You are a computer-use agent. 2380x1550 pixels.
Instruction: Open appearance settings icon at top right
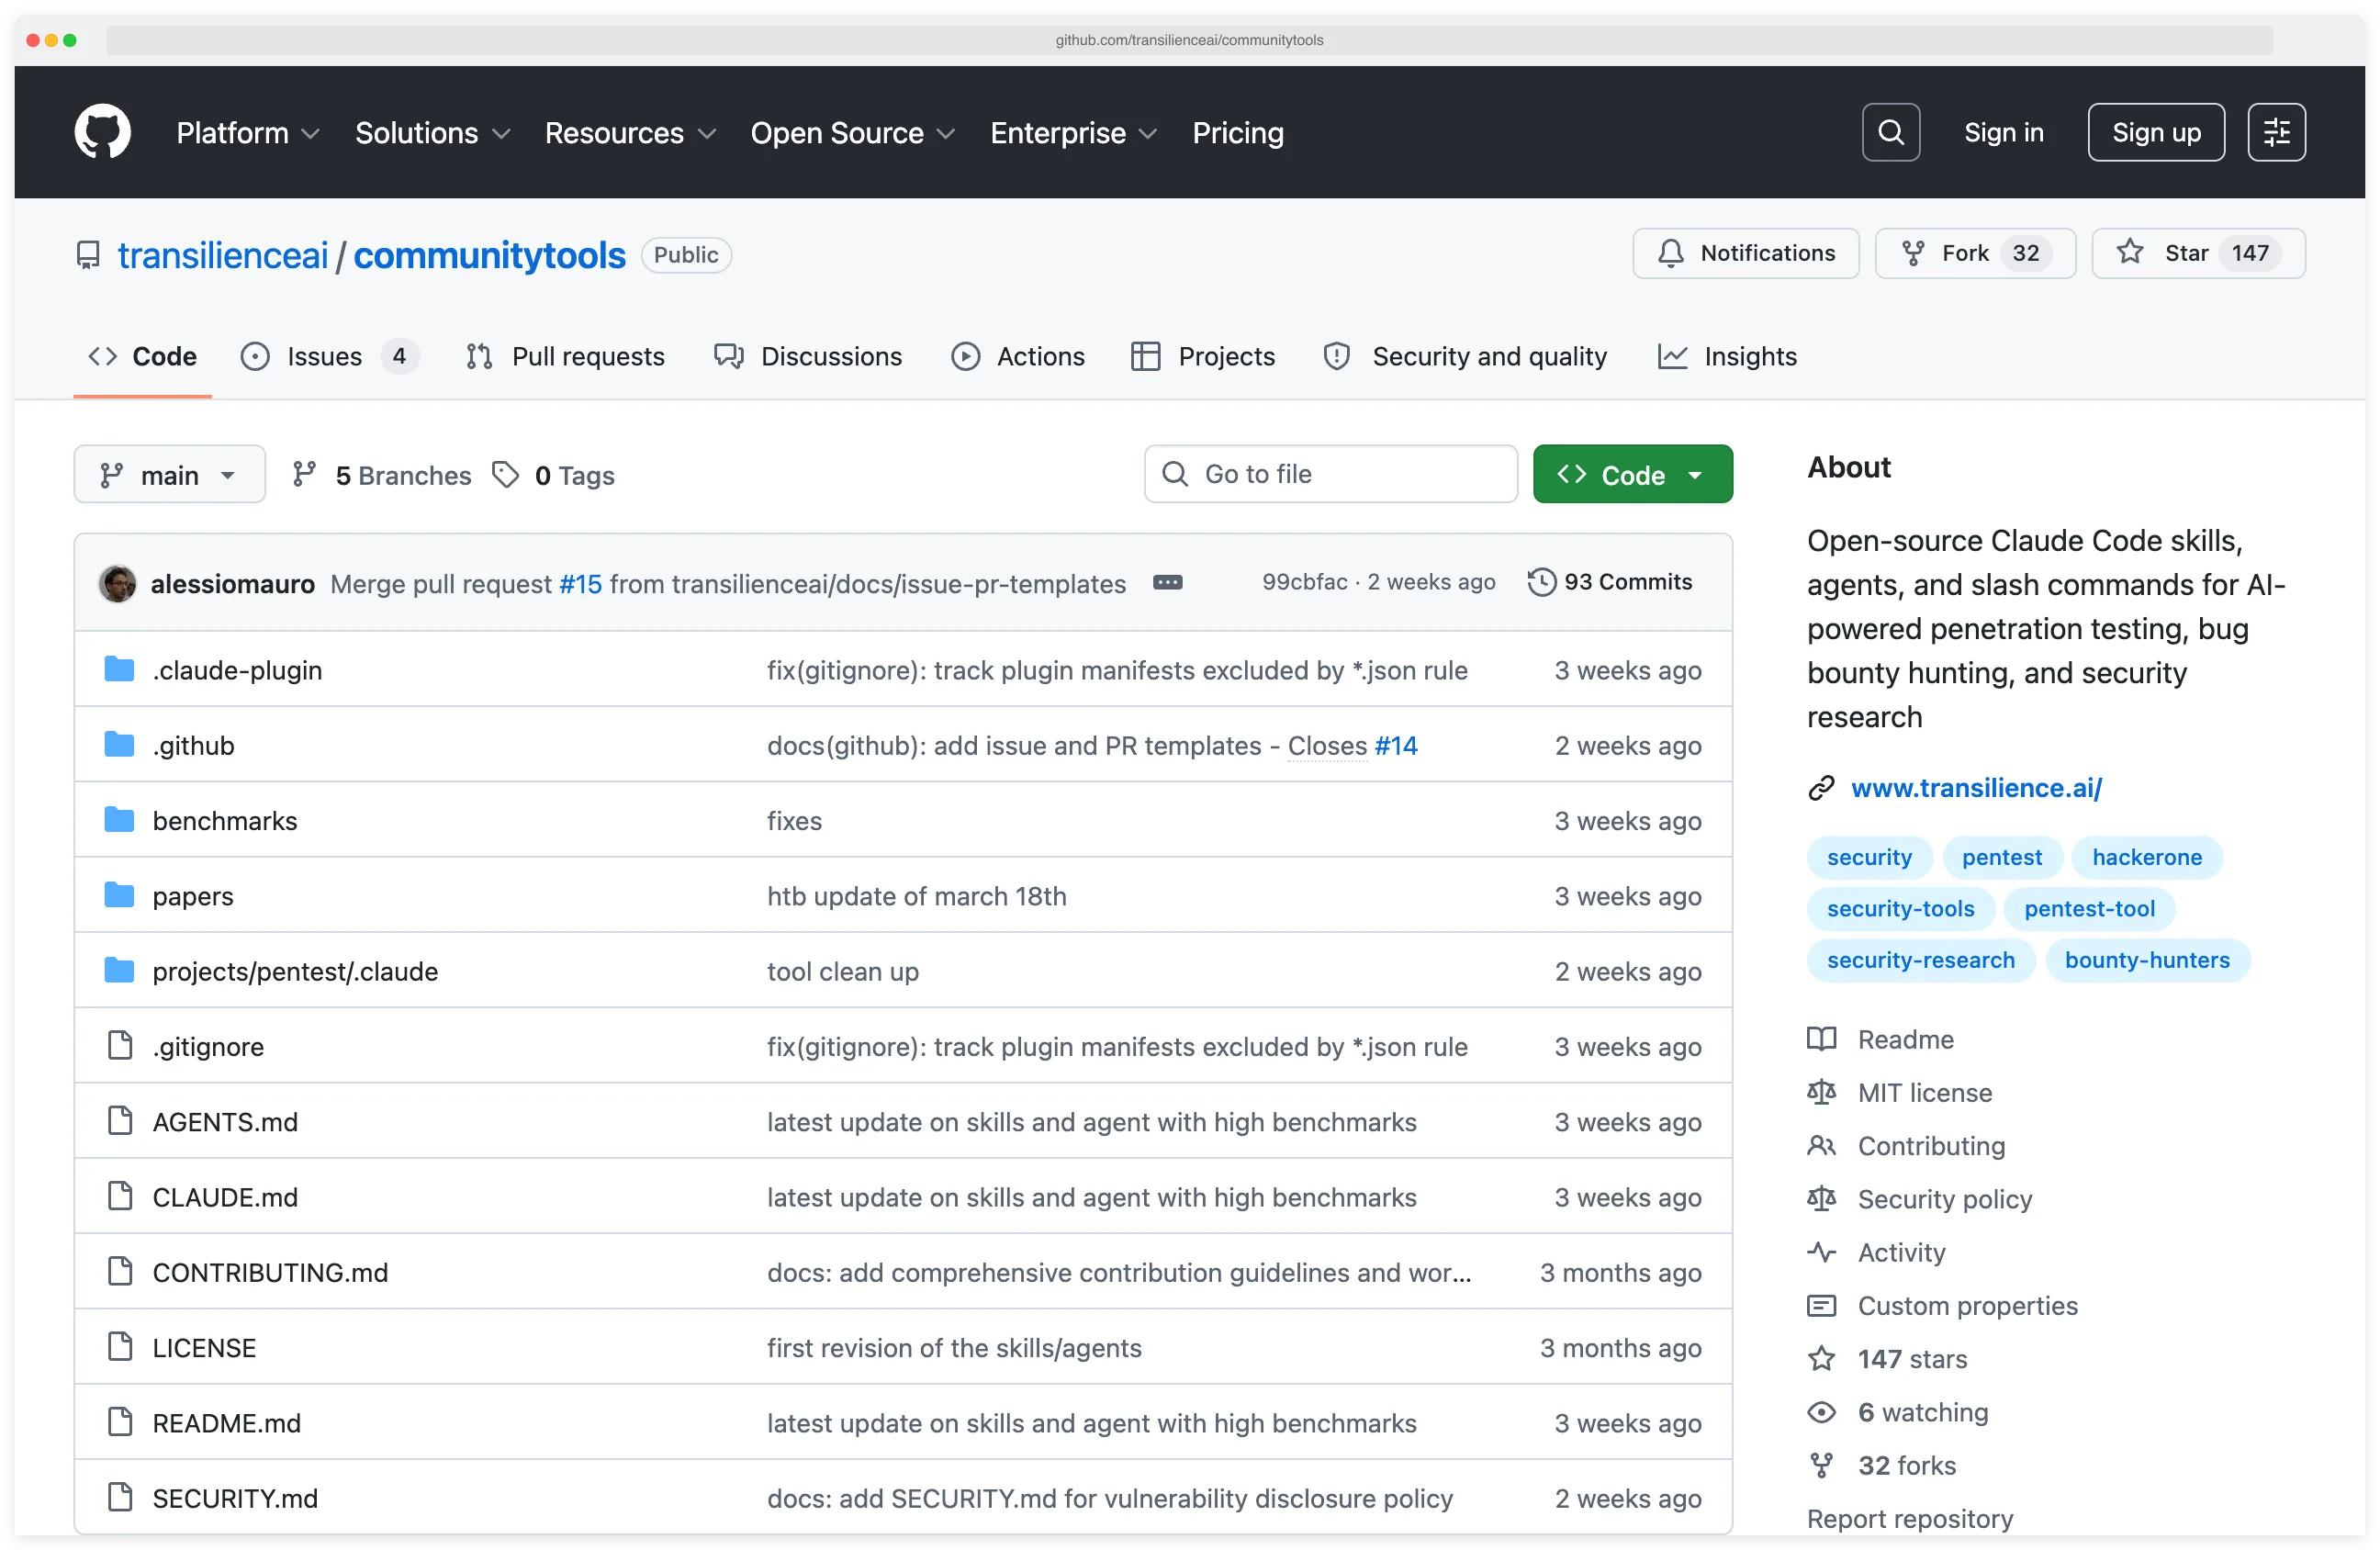click(2276, 131)
